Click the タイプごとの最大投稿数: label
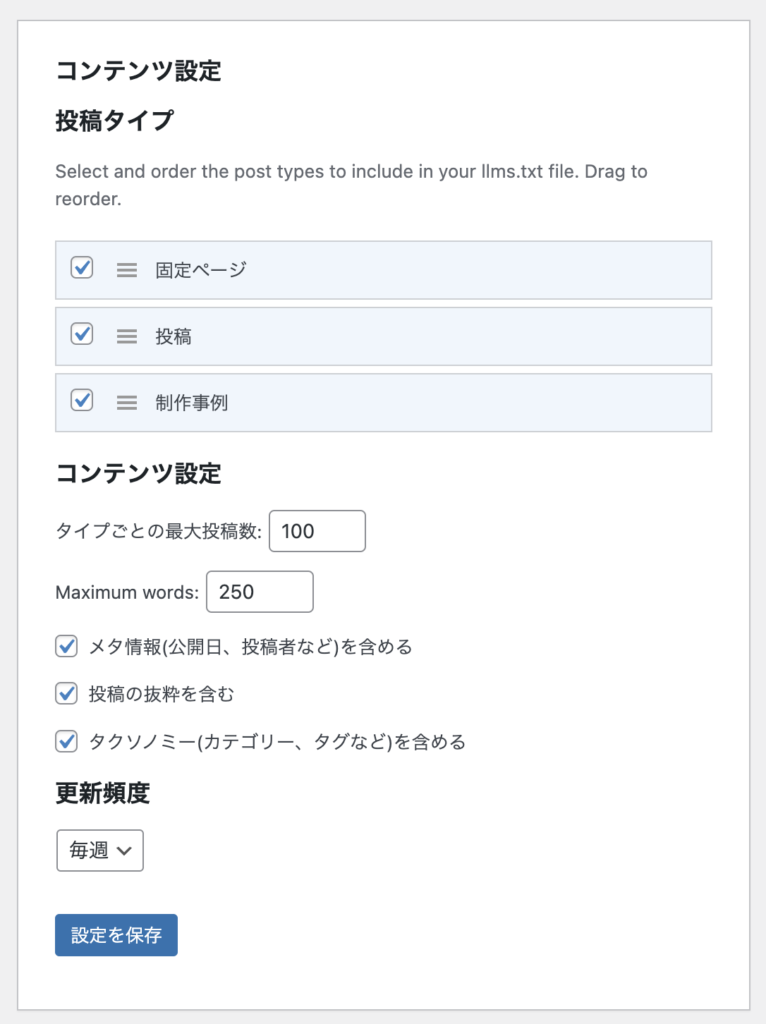The image size is (766, 1024). click(159, 531)
